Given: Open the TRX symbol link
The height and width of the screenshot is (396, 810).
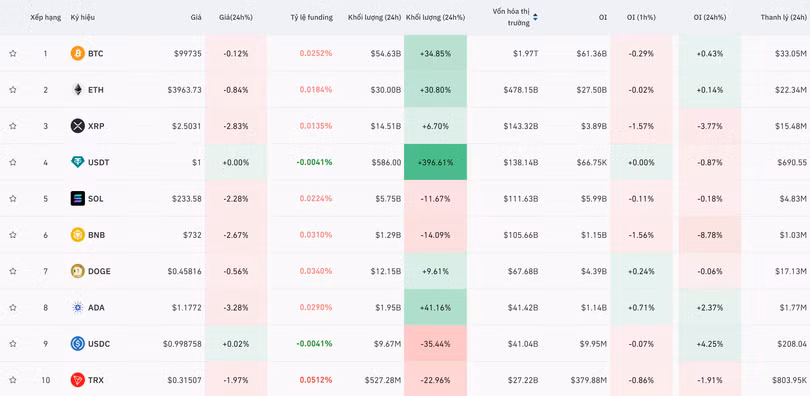Looking at the screenshot, I should [x=96, y=380].
